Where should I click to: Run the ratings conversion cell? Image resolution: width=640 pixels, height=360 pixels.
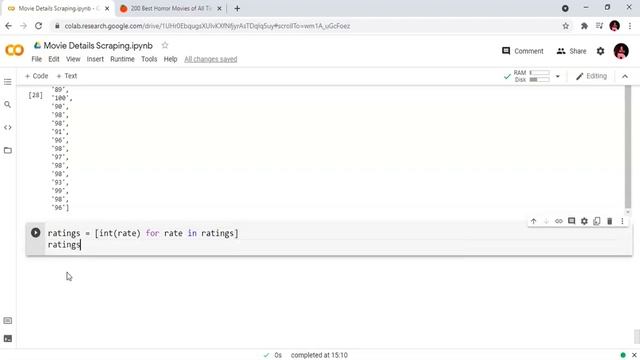click(36, 233)
